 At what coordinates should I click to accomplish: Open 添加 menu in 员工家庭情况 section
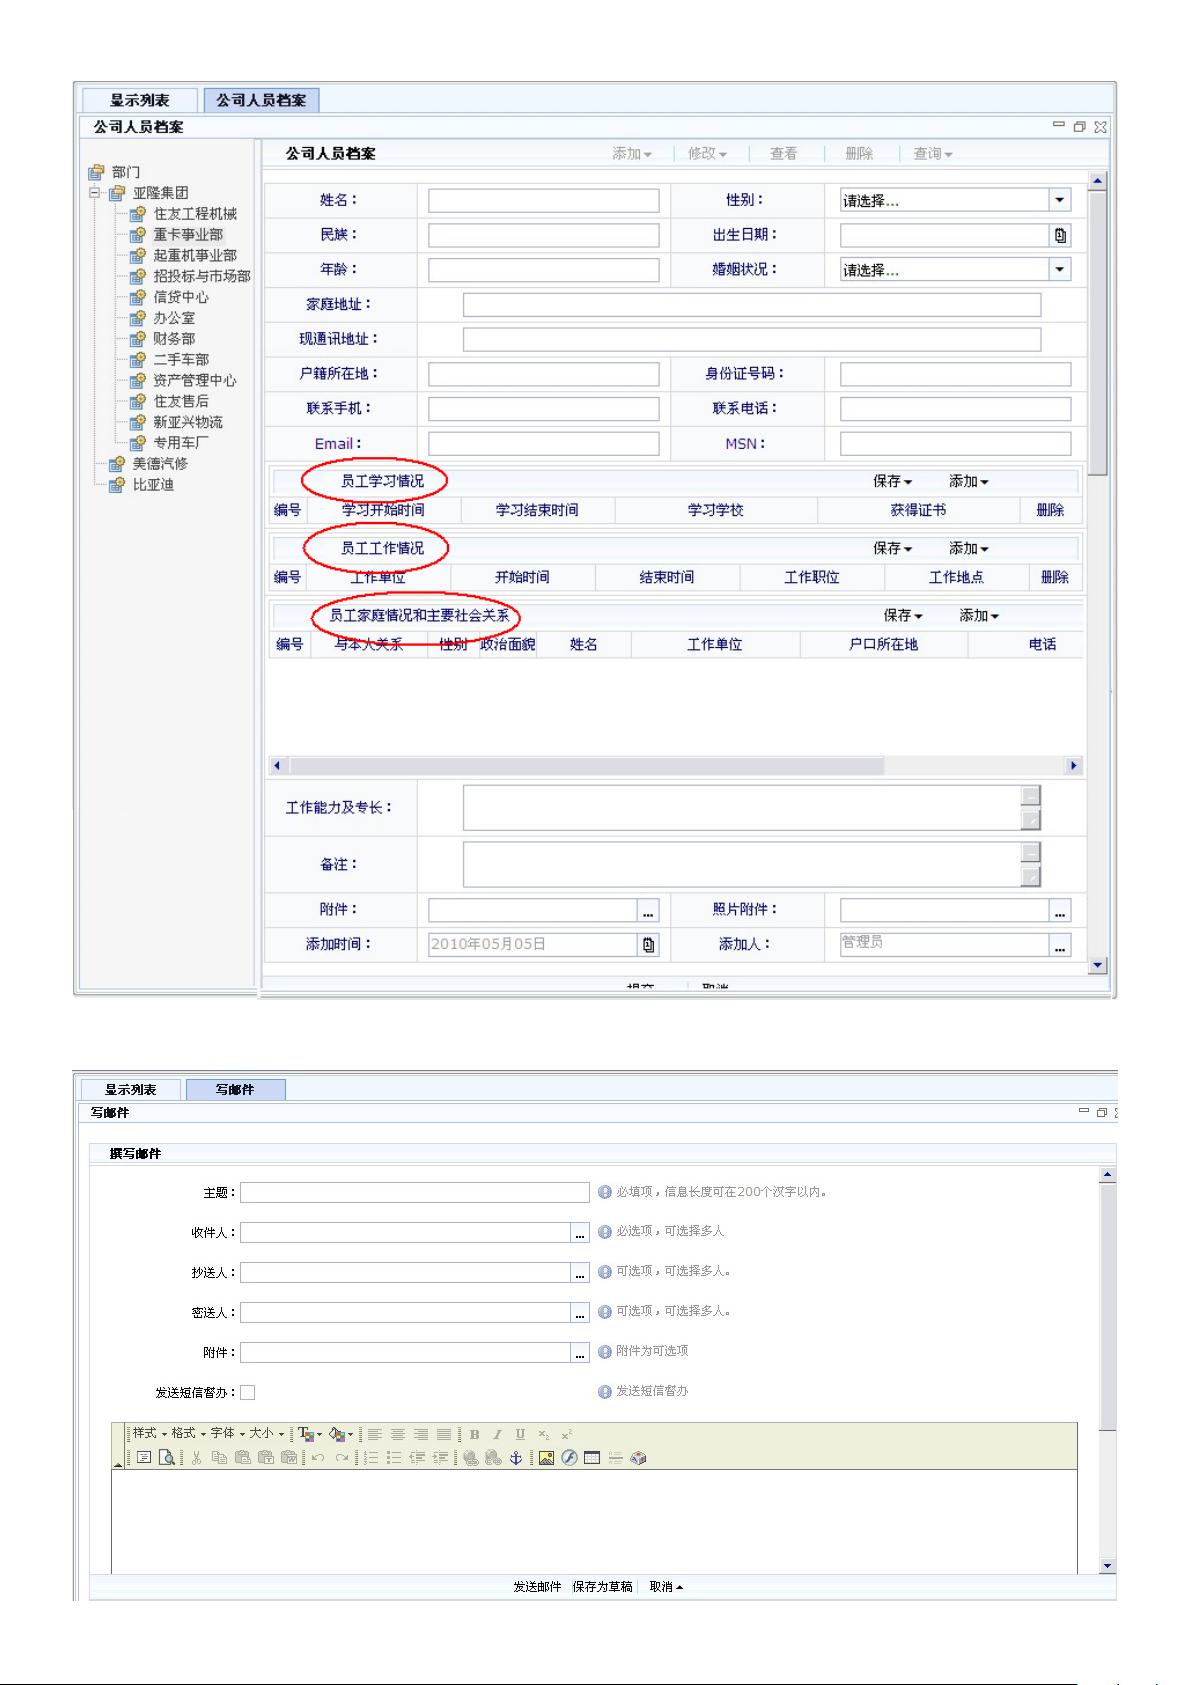pyautogui.click(x=979, y=615)
